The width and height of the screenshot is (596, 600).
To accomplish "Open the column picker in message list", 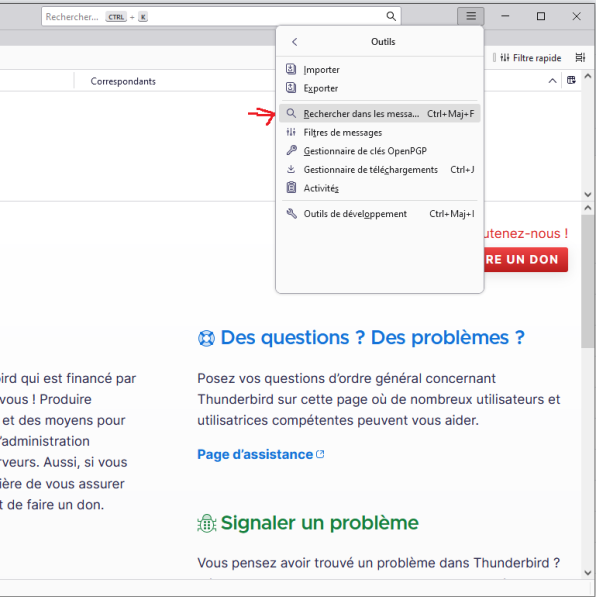I will pos(571,80).
